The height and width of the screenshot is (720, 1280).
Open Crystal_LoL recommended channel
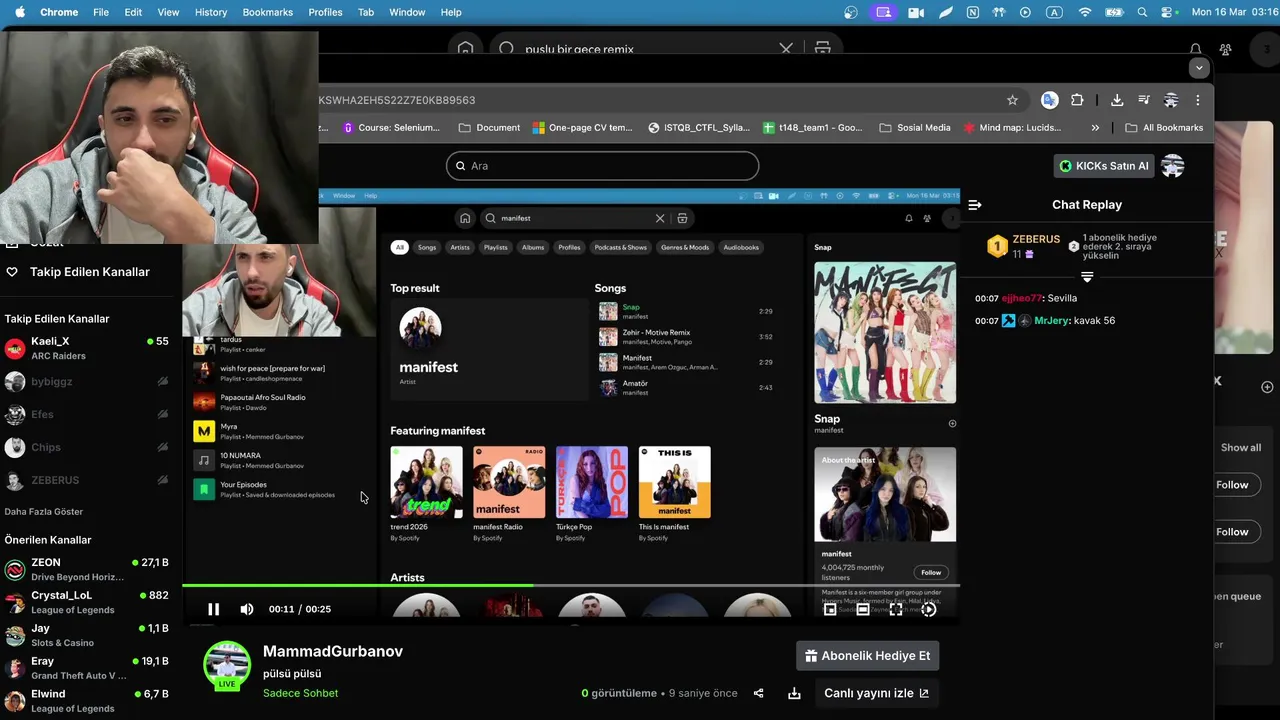pos(87,602)
